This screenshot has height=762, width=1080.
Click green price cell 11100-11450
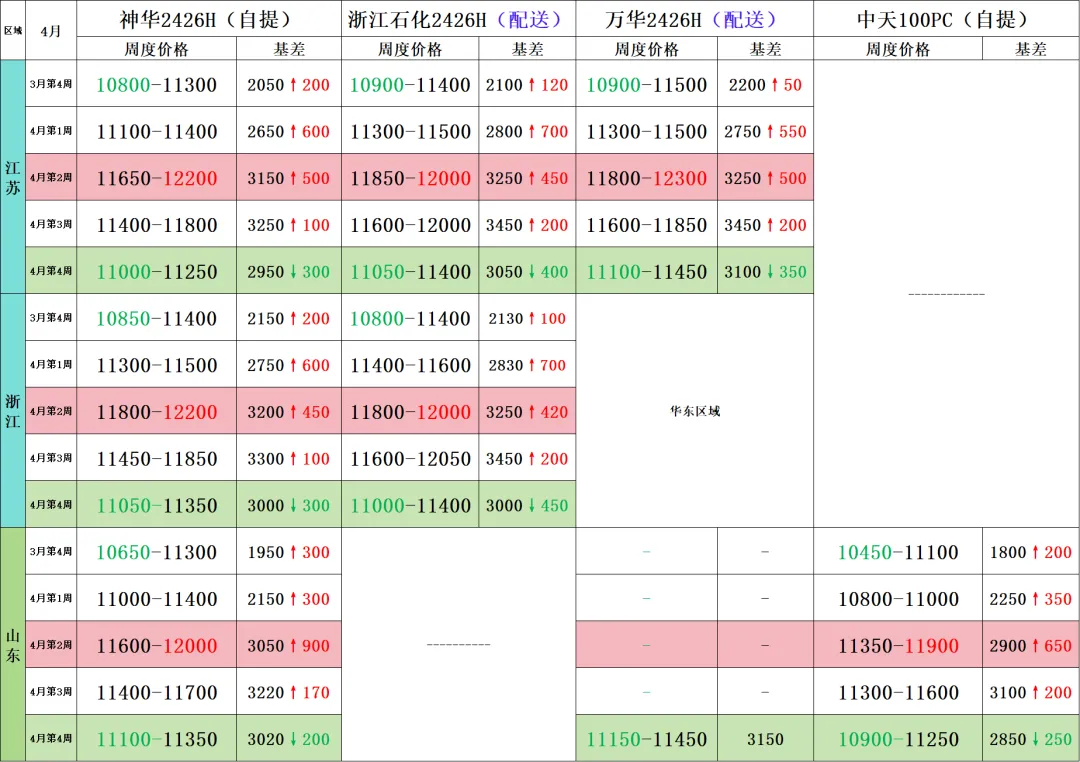646,271
